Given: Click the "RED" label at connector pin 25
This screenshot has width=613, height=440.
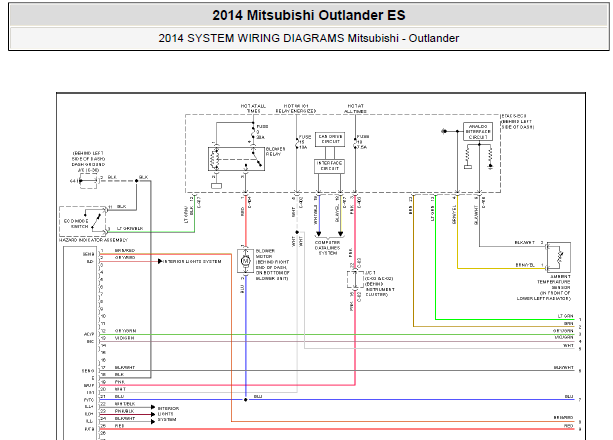Looking at the screenshot, I should [119, 426].
